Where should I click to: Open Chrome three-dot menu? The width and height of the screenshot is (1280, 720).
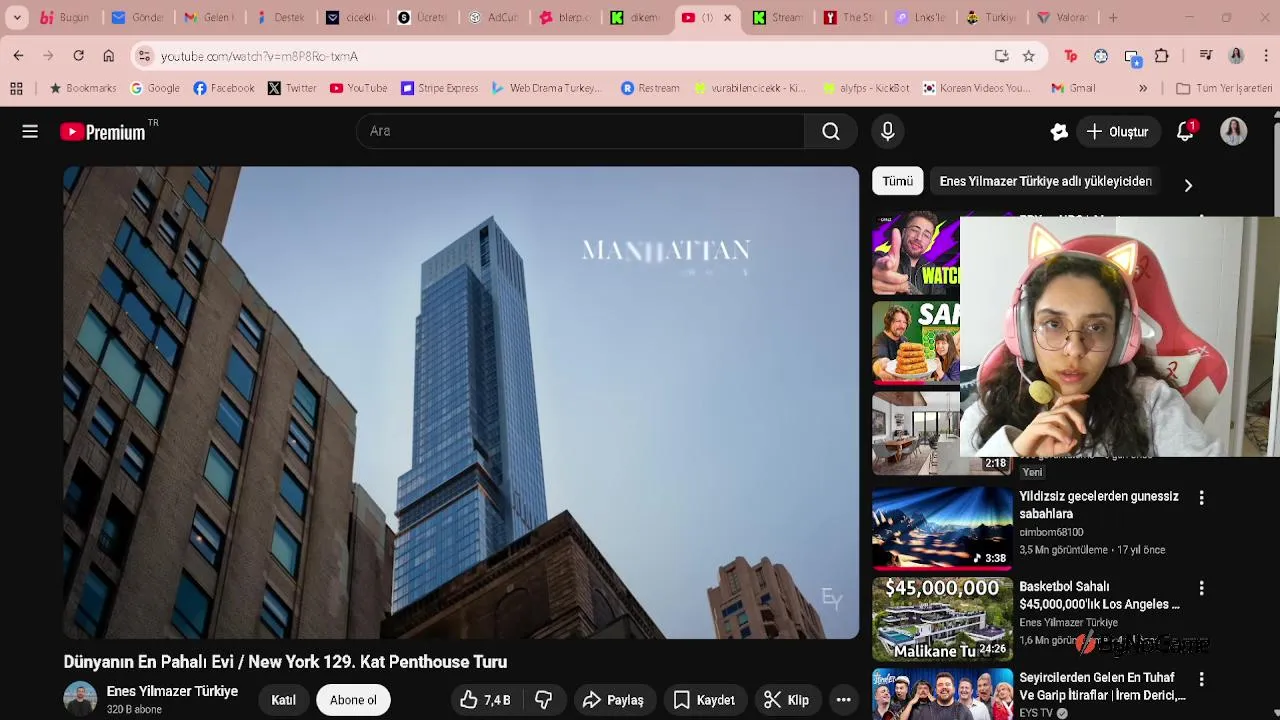point(1266,56)
